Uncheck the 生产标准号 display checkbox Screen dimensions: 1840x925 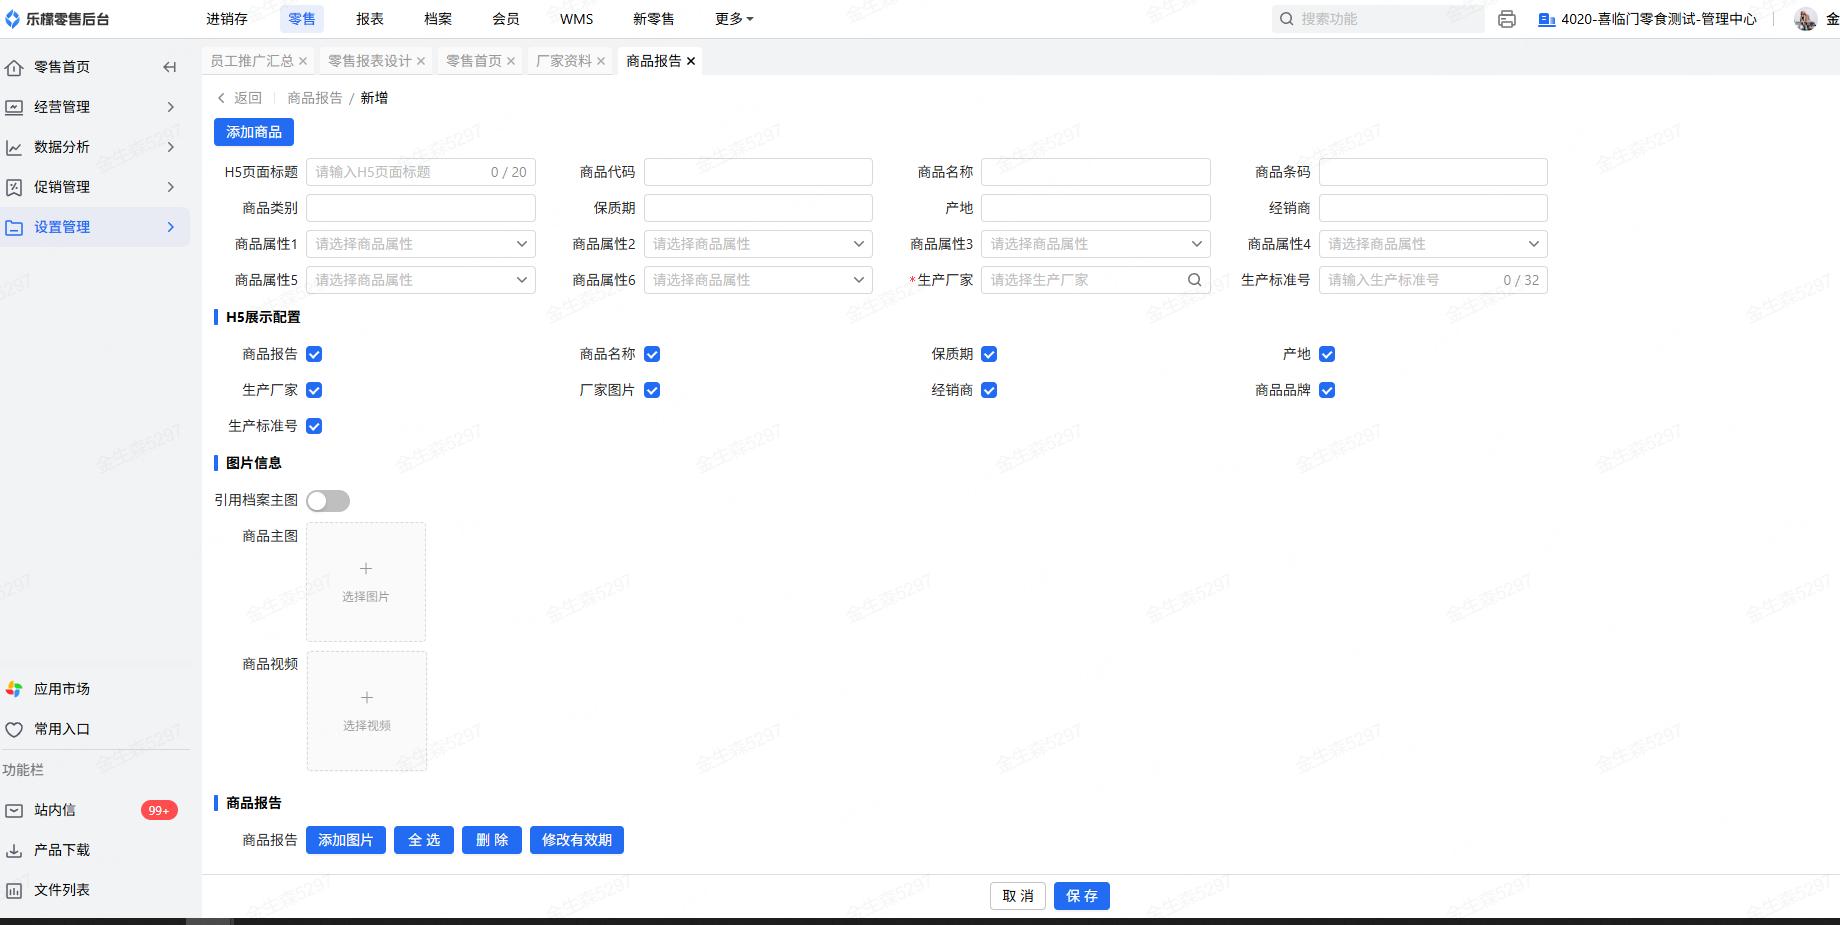[x=314, y=426]
